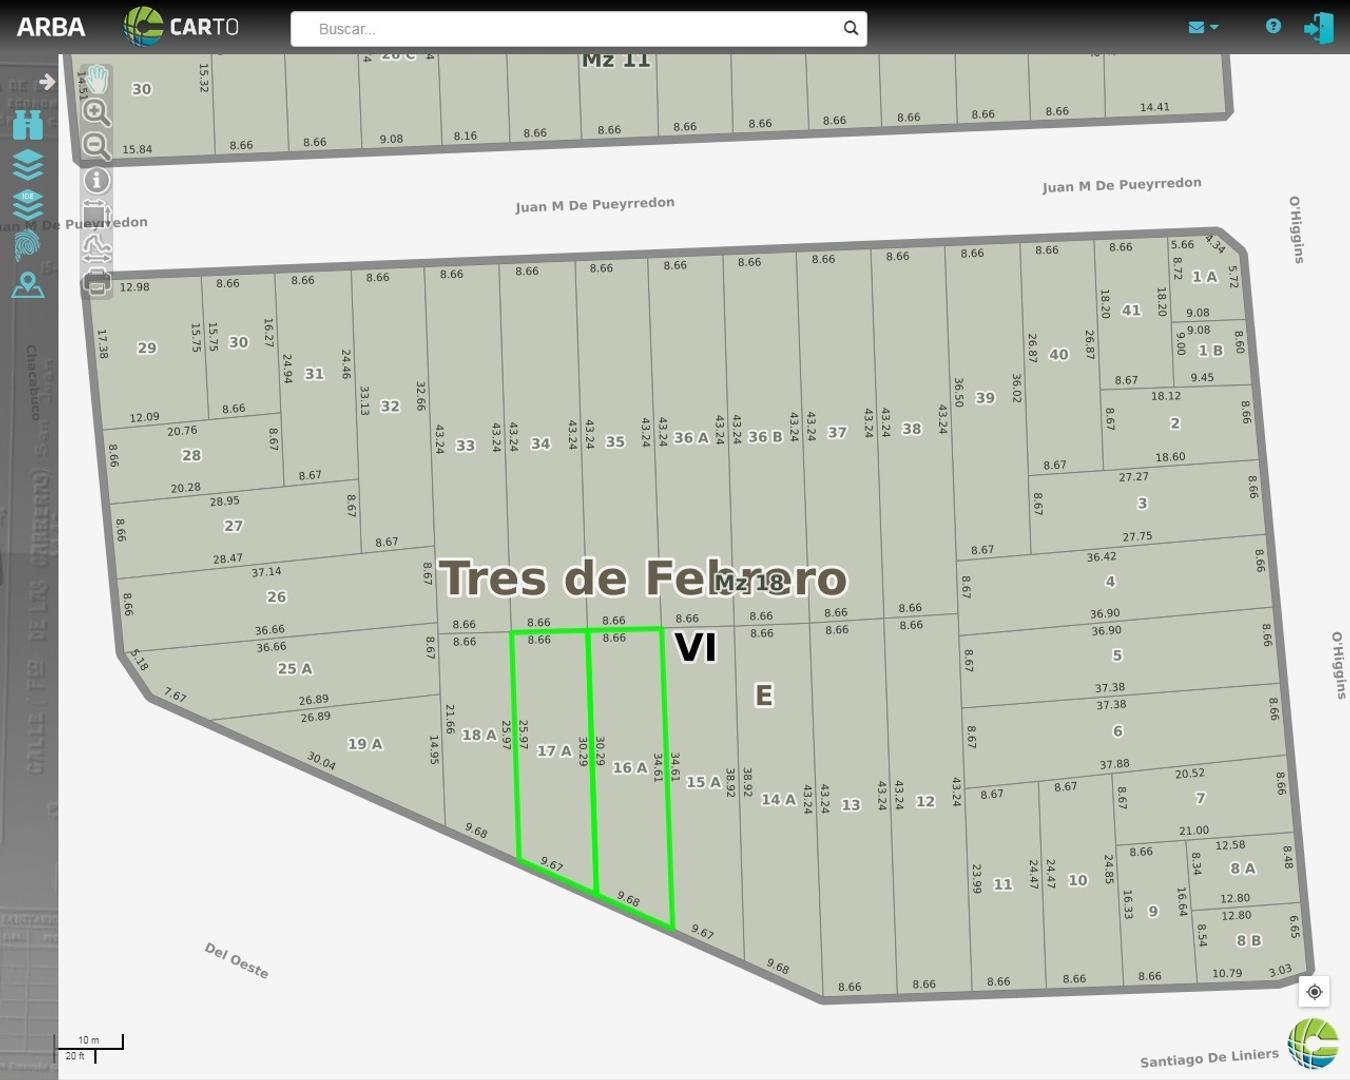Open the help question mark
Viewport: 1350px width, 1080px height.
(1273, 27)
